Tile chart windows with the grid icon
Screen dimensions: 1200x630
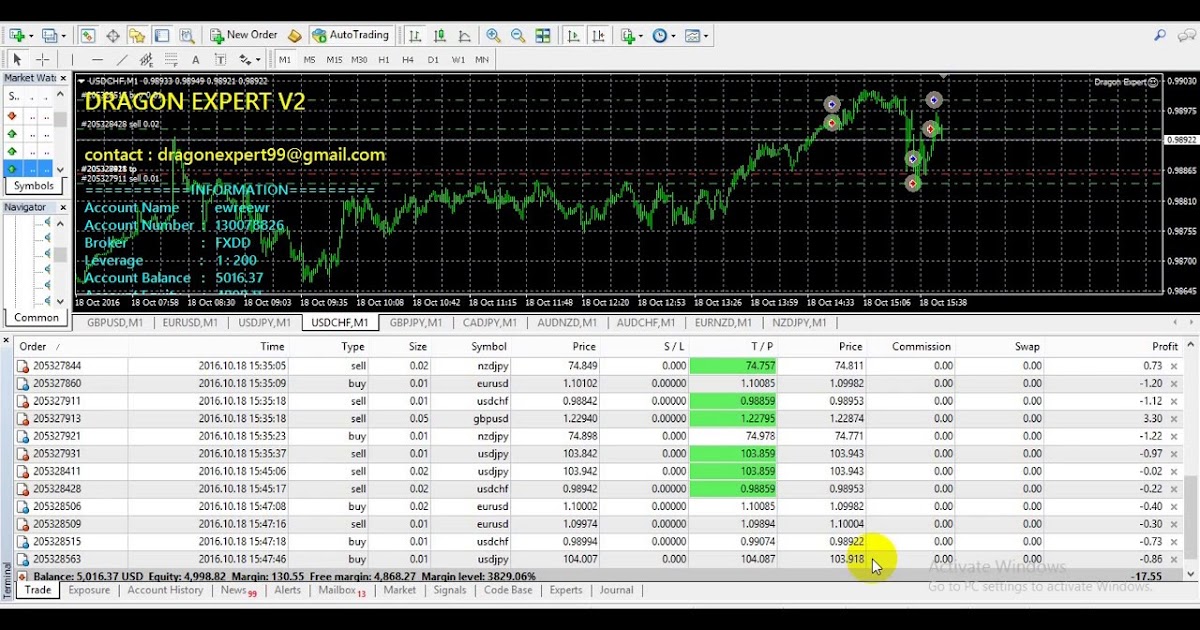543,35
